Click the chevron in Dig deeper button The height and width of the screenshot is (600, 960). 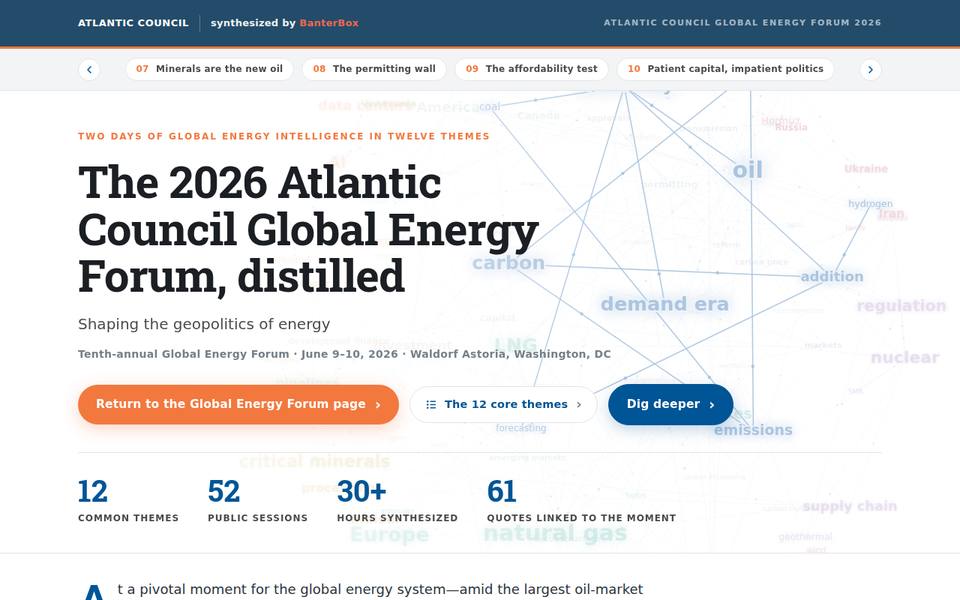tap(711, 405)
